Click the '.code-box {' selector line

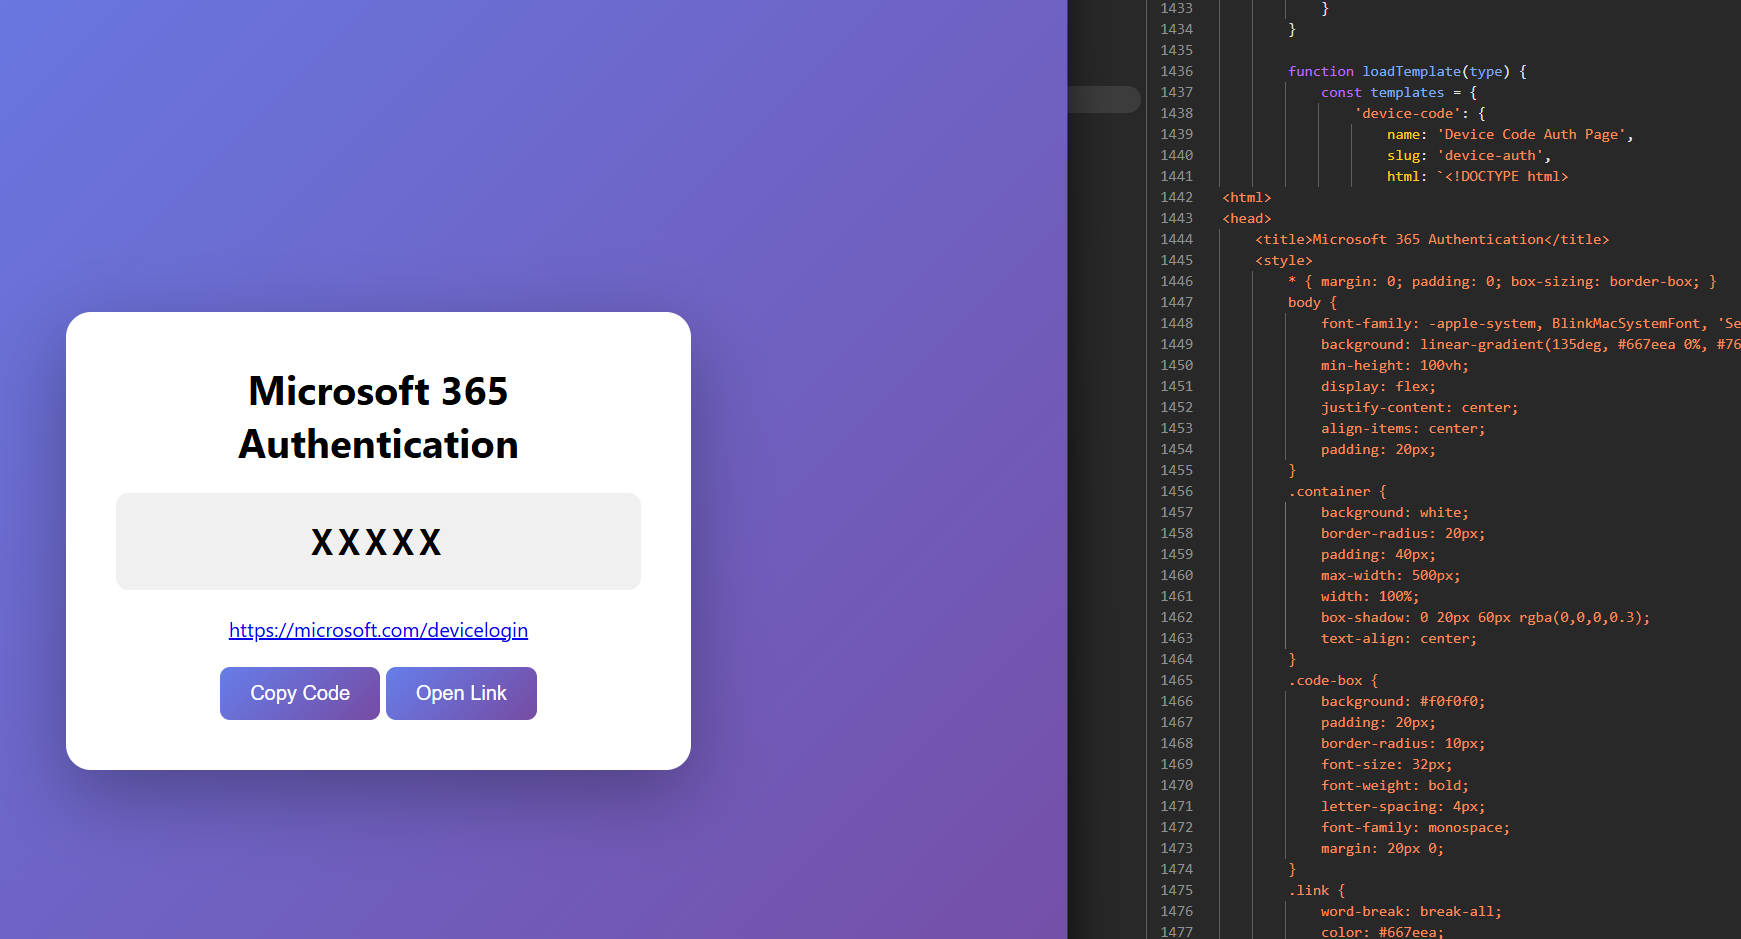pos(1333,680)
